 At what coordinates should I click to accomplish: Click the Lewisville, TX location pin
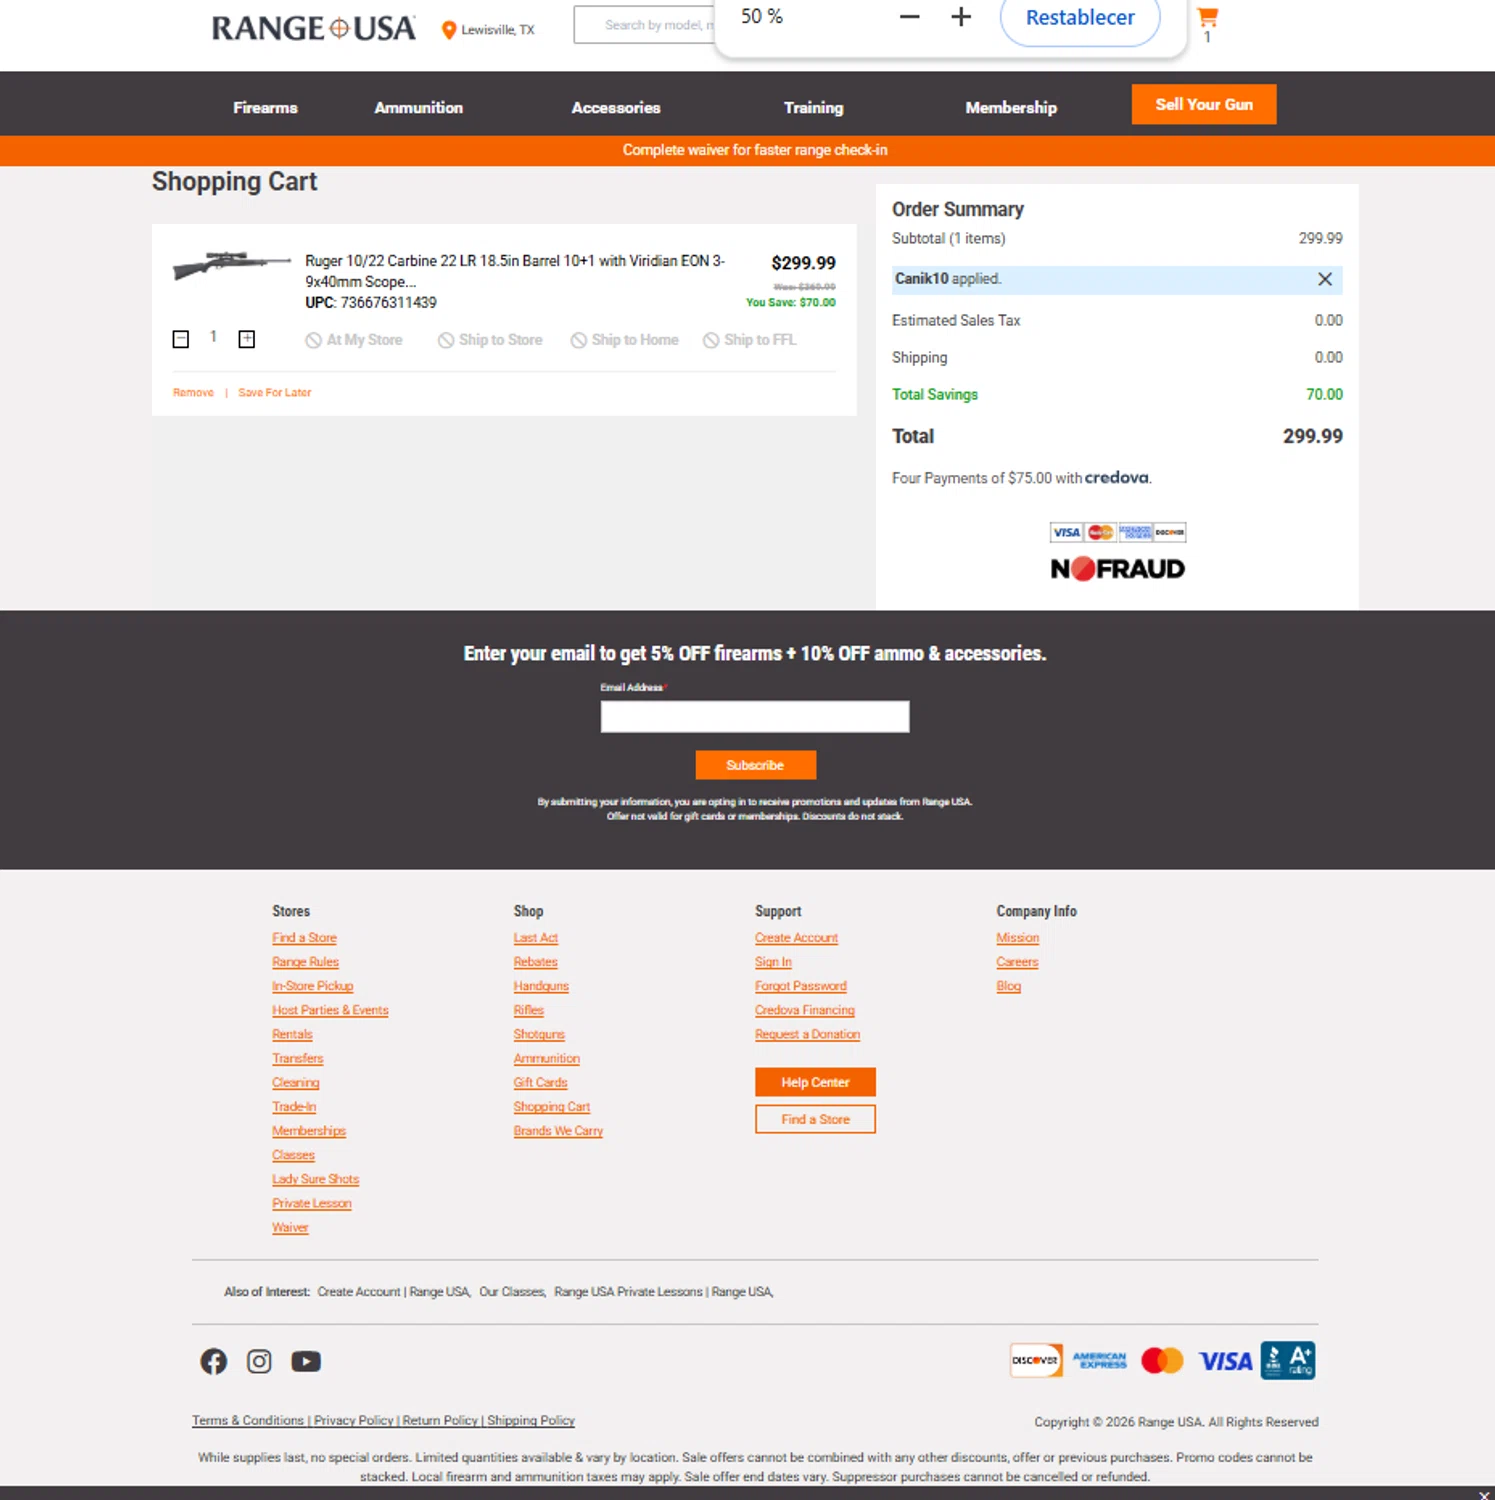(x=449, y=30)
